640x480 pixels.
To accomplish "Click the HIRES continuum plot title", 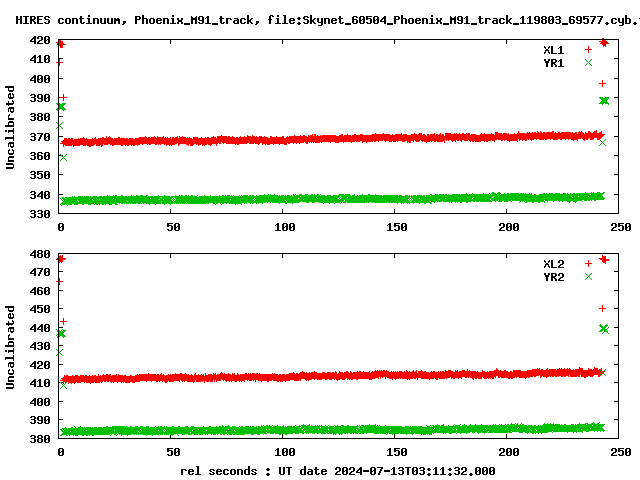I will (327, 20).
